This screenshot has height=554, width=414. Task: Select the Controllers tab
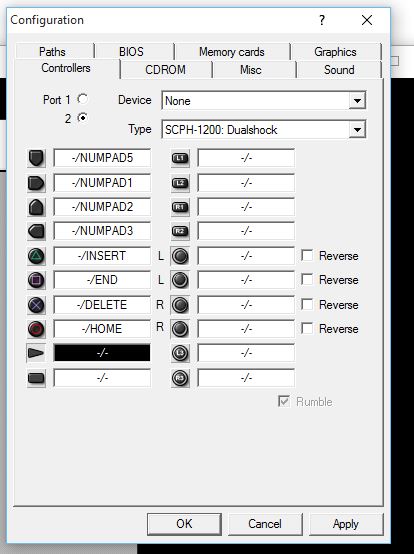click(66, 68)
